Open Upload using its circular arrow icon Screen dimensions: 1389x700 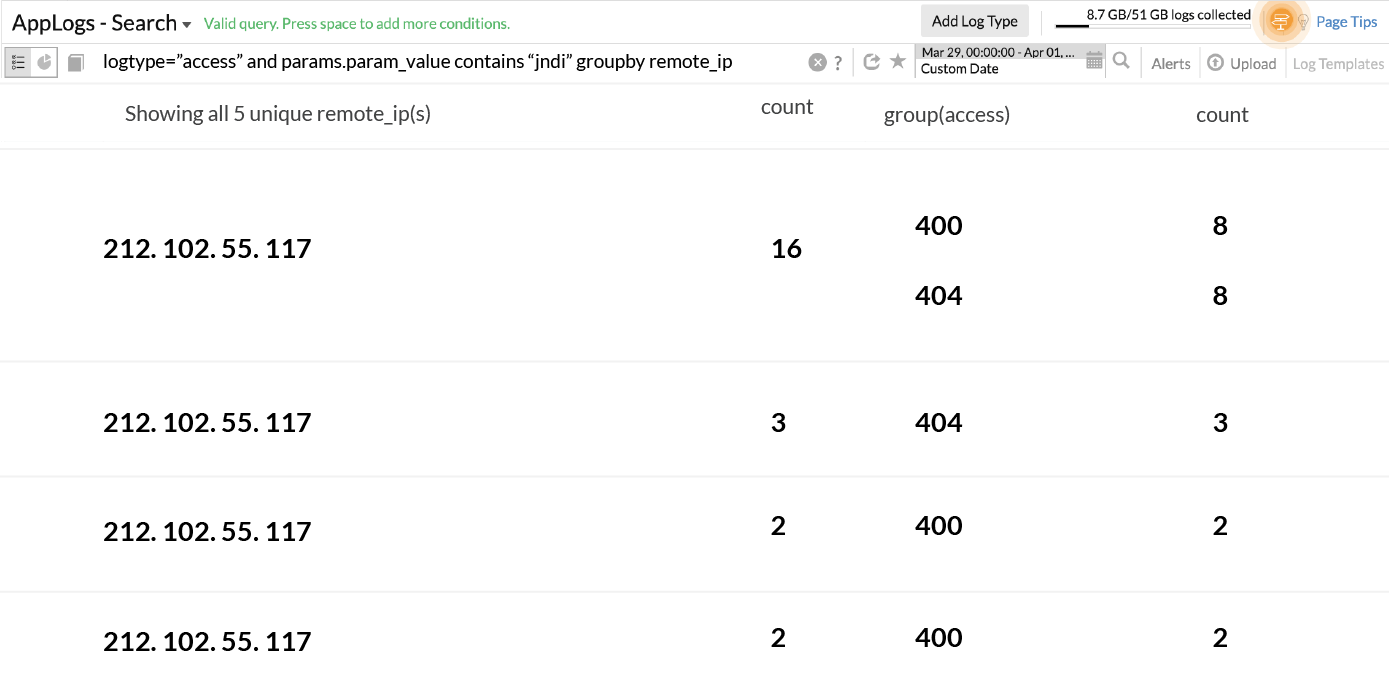(1213, 63)
